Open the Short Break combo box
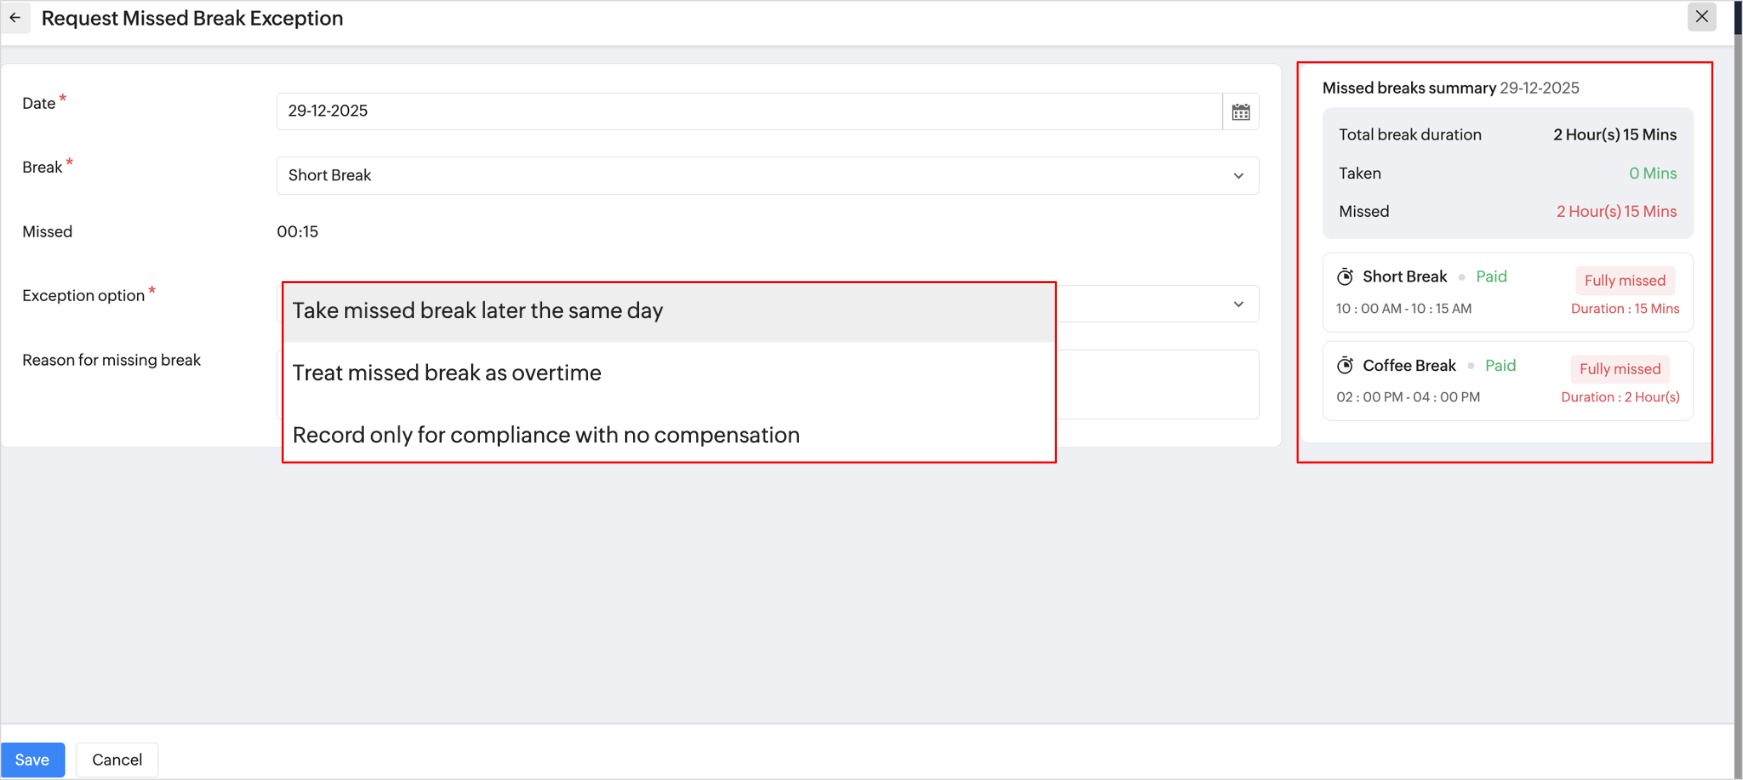This screenshot has height=780, width=1743. pyautogui.click(x=750, y=176)
